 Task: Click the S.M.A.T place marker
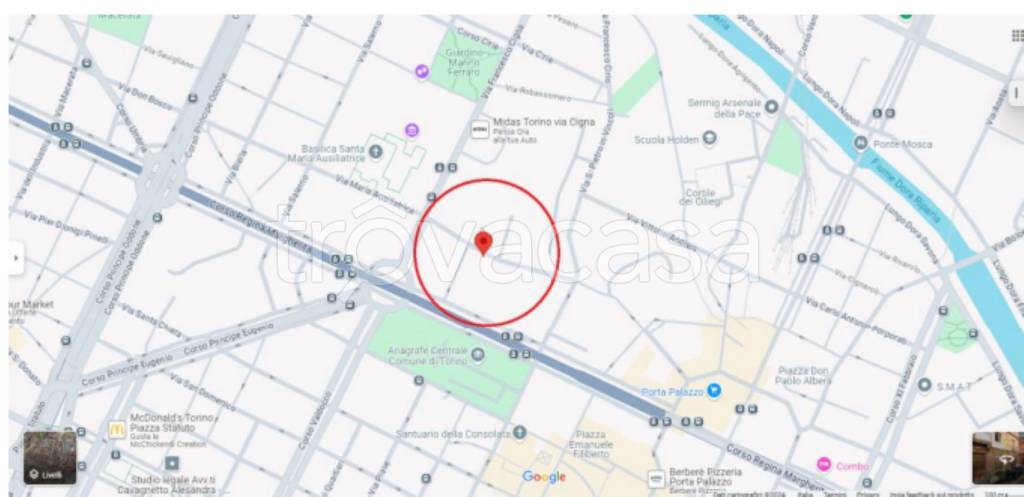(x=924, y=385)
